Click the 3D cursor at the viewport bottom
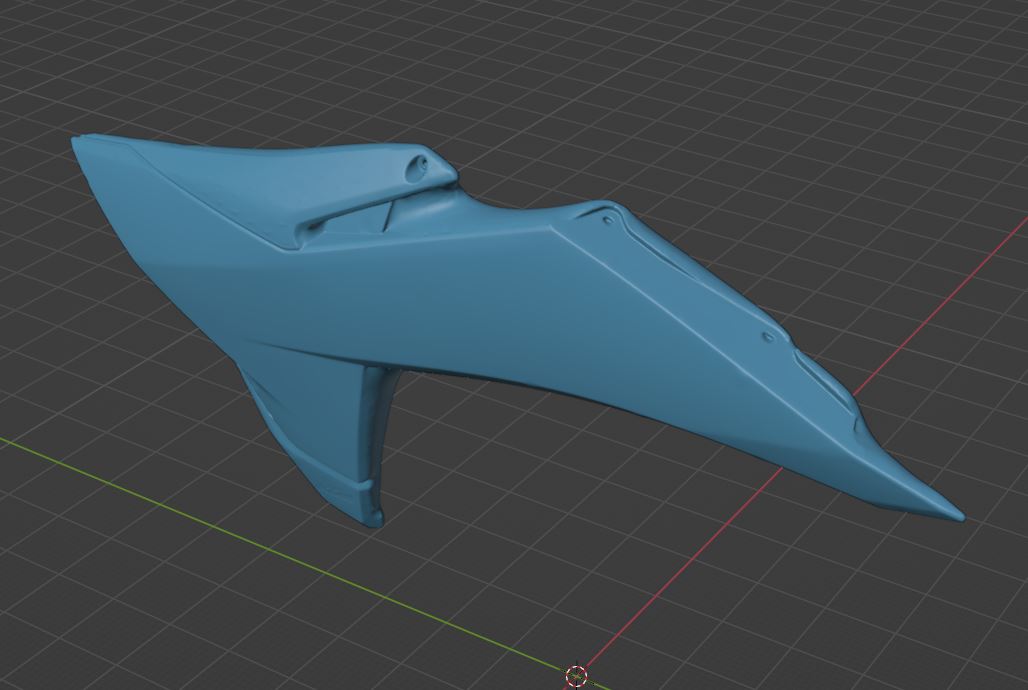This screenshot has width=1028, height=690. point(576,676)
